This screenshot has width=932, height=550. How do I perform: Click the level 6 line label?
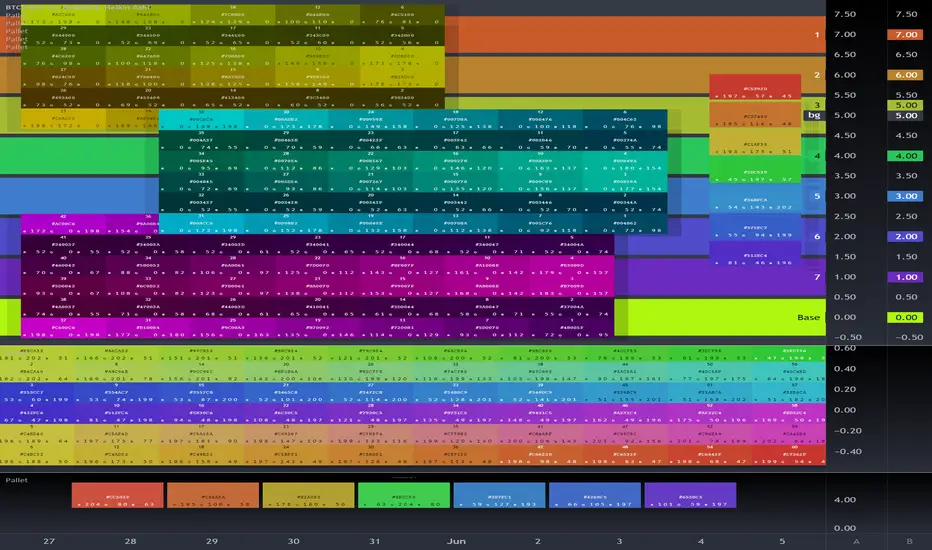pyautogui.click(x=817, y=237)
